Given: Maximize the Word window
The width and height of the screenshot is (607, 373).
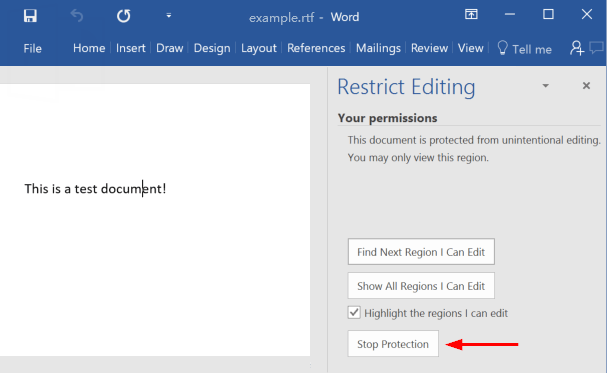Looking at the screenshot, I should click(x=548, y=14).
